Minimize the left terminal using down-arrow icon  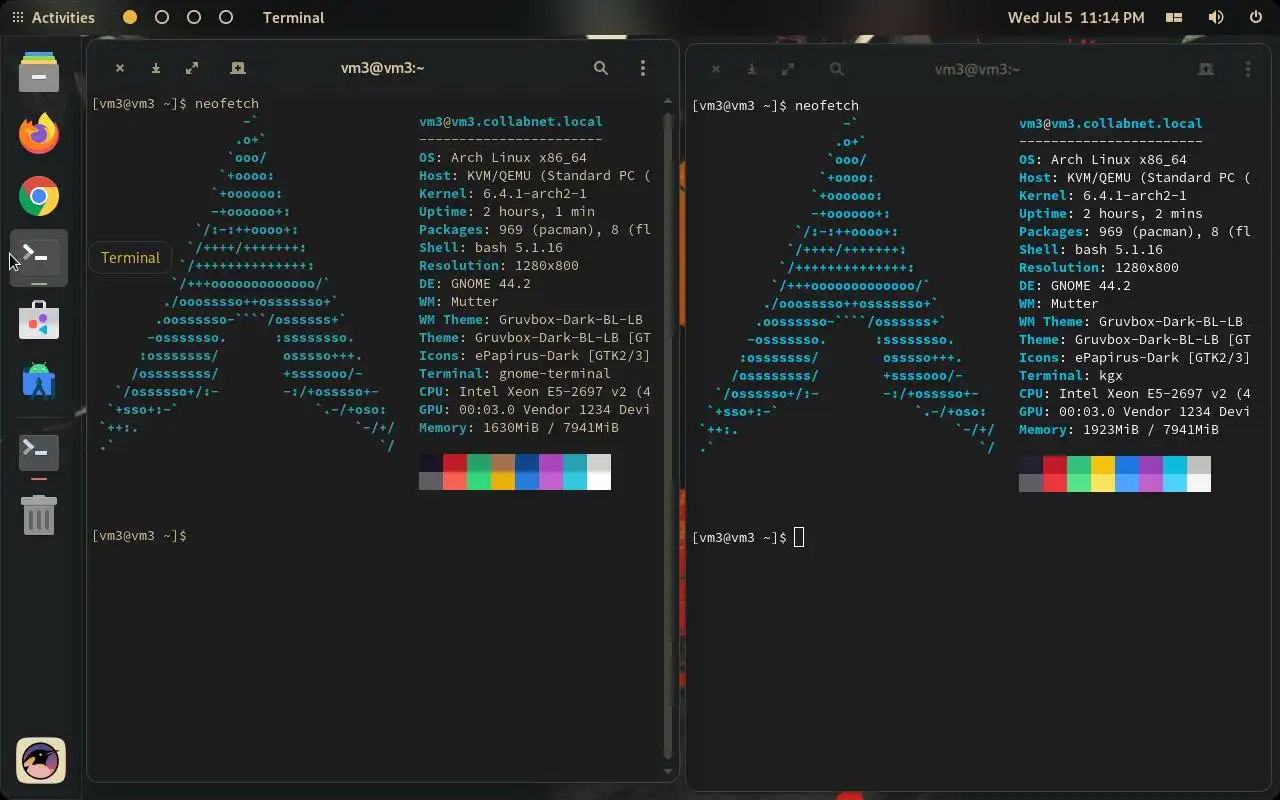point(156,68)
